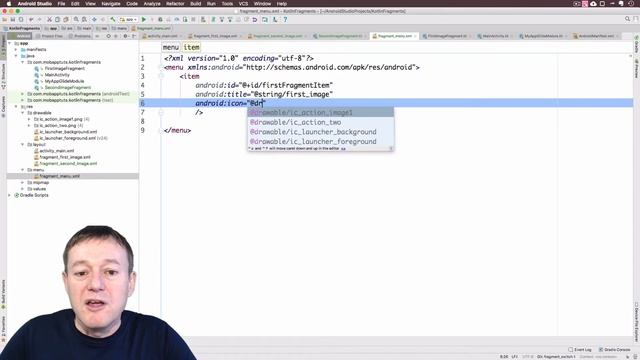Select activity_main.xml in project tree
The image size is (640, 360).
pyautogui.click(x=57, y=151)
